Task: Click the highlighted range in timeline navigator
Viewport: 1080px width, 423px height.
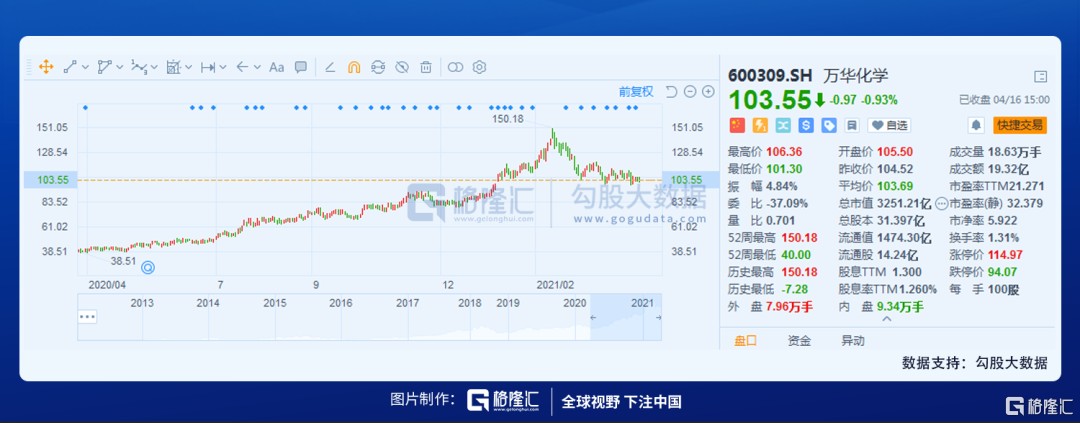Action: 626,317
